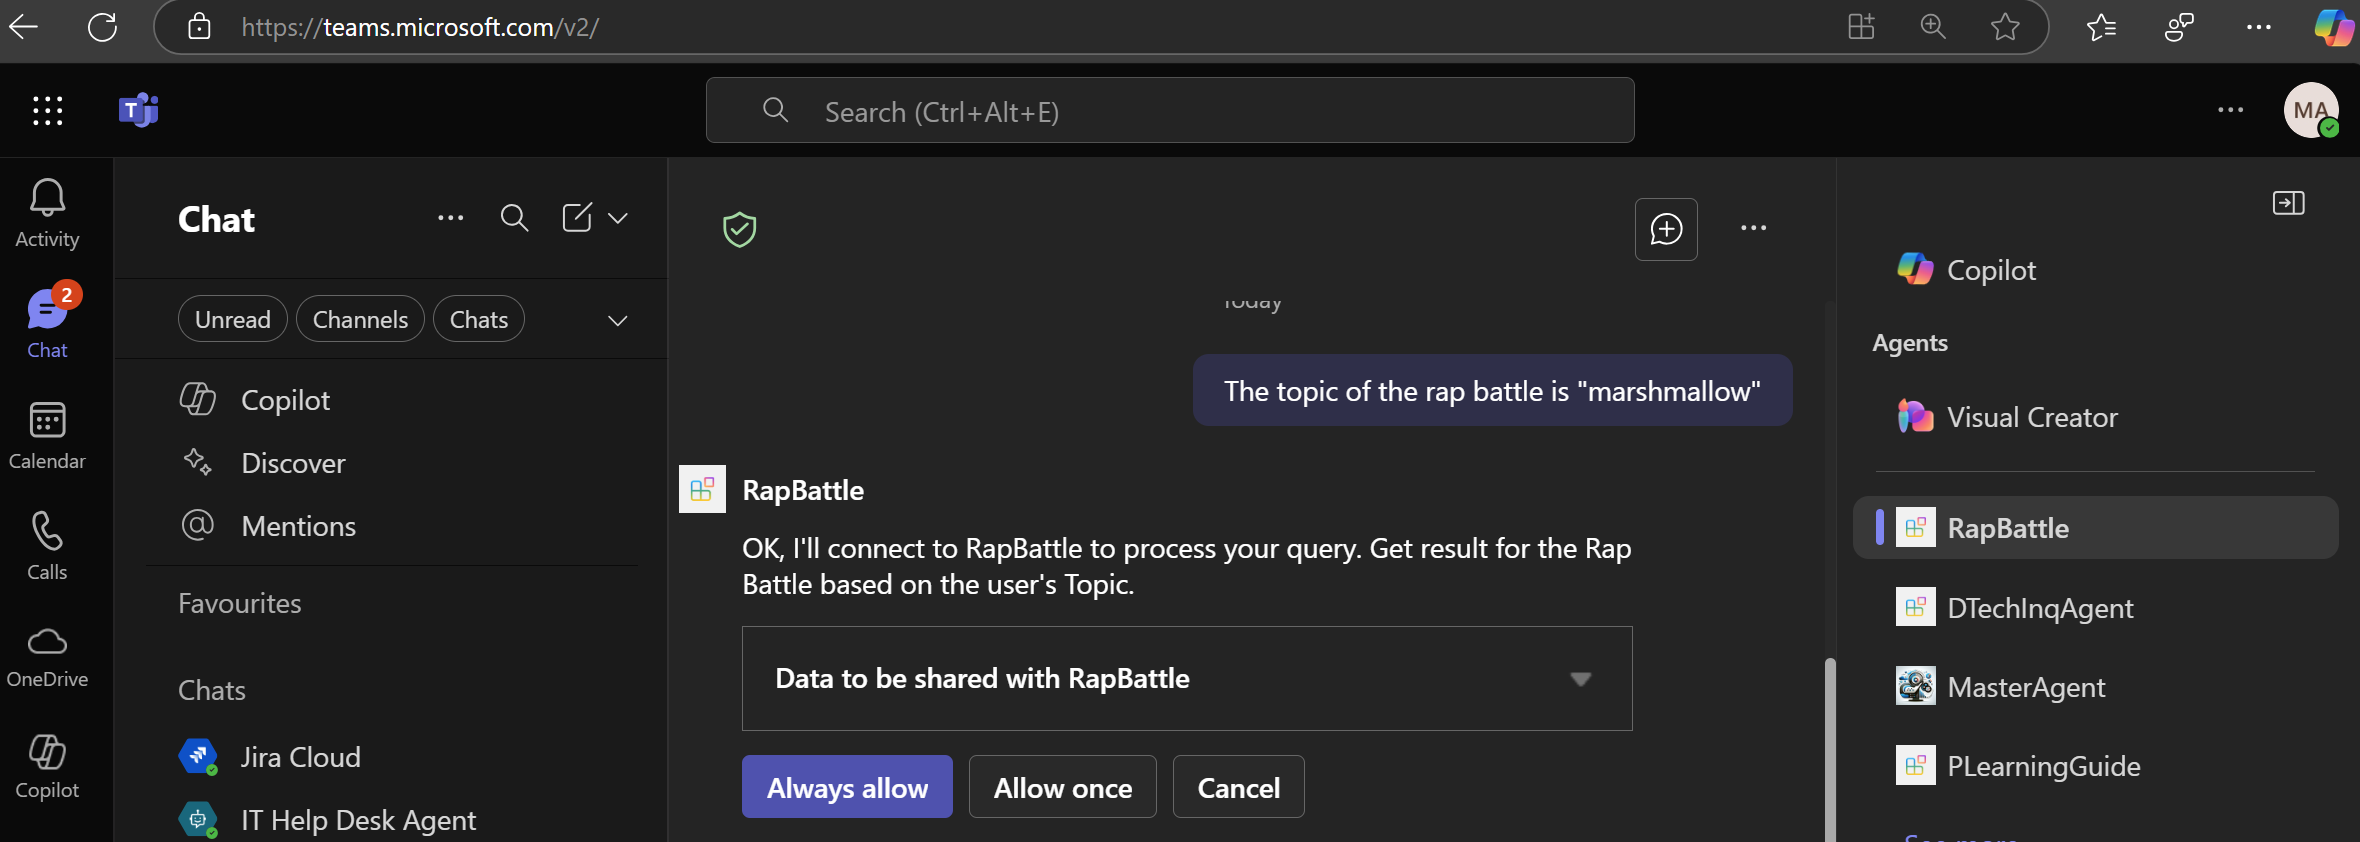
Task: Click the RapBattle message avatar
Action: click(702, 489)
